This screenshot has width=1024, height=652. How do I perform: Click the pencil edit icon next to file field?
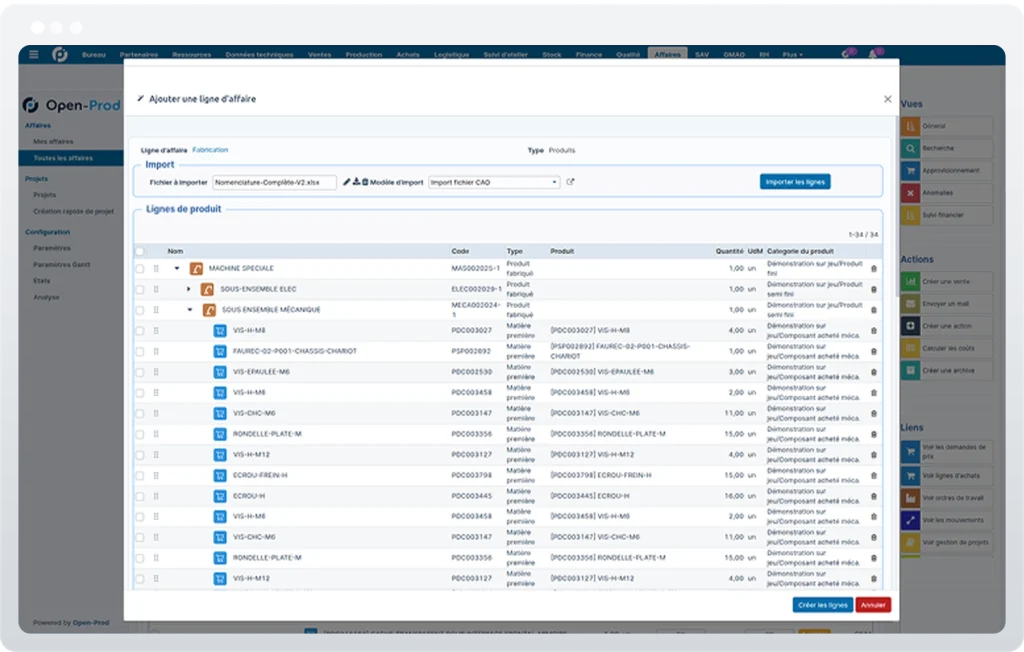click(347, 182)
